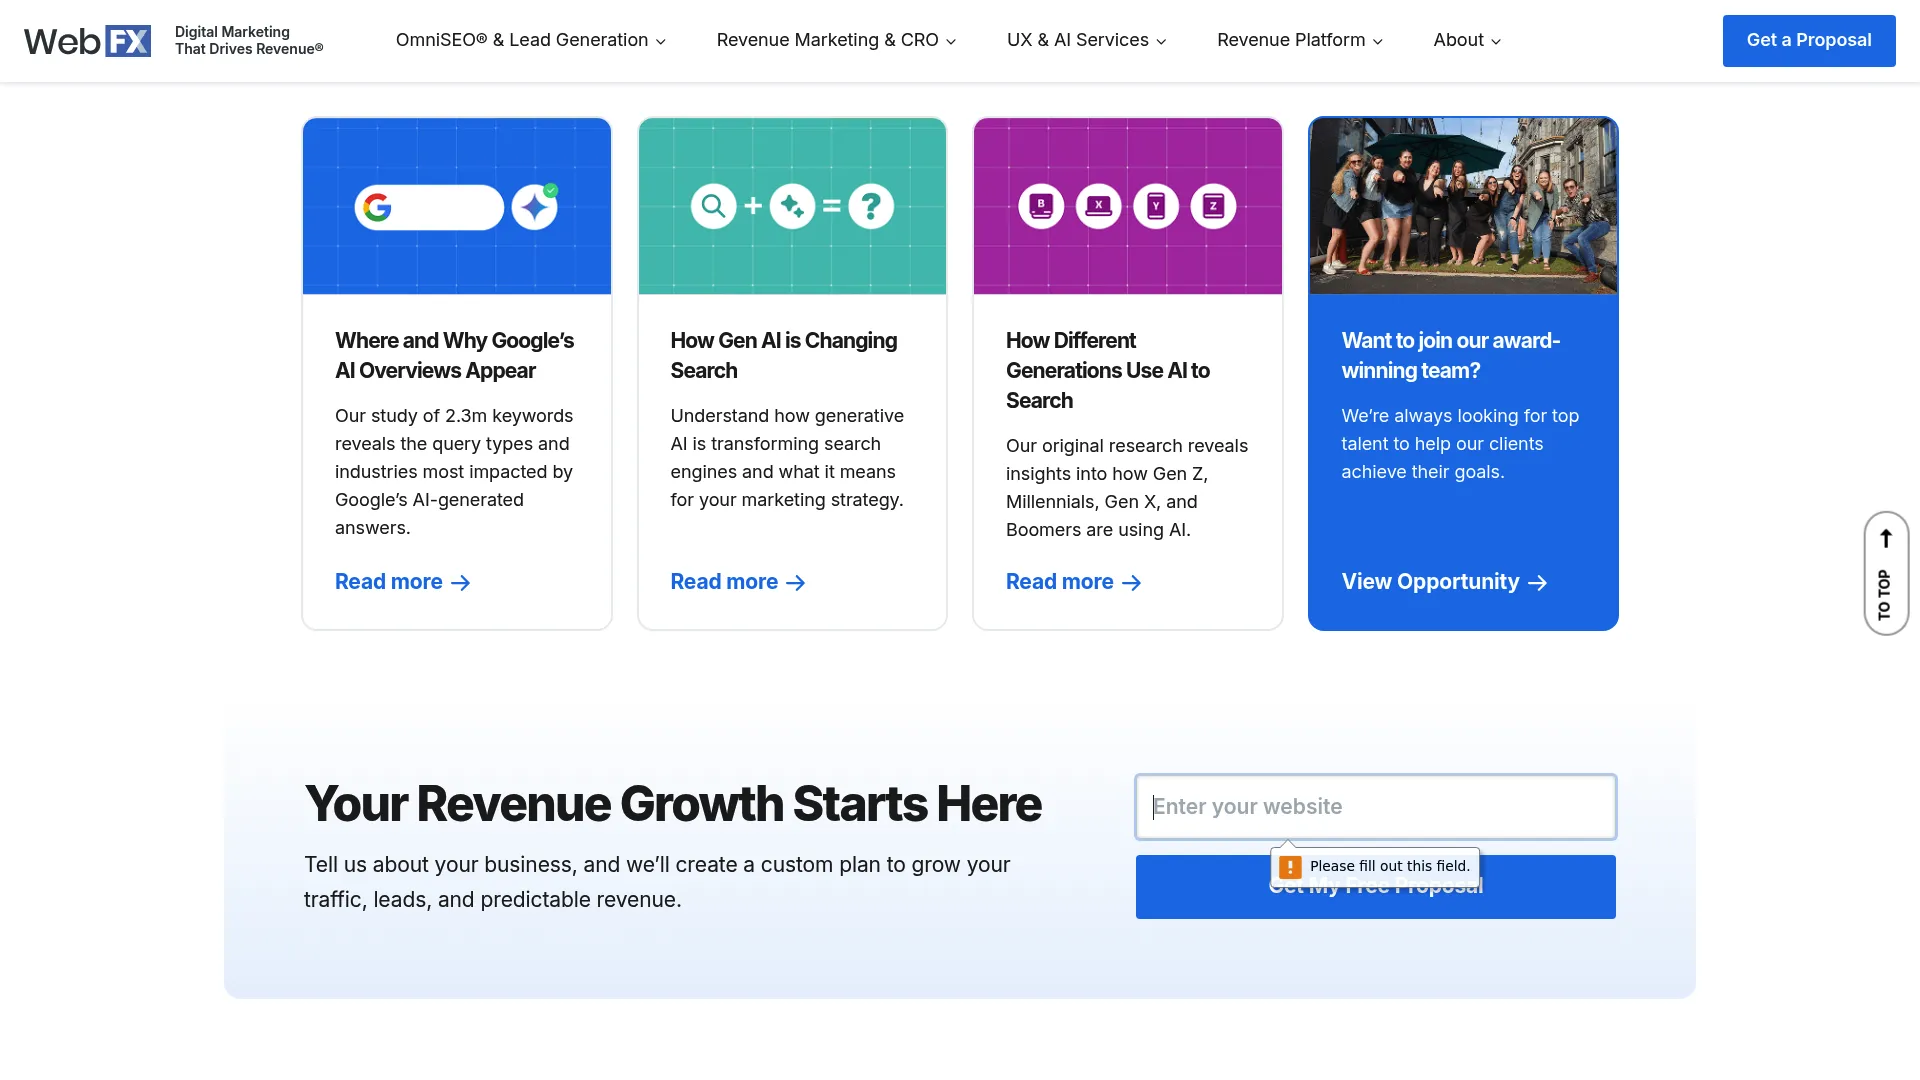Click the arrow beside first Read more link
This screenshot has width=1920, height=1080.
(461, 583)
